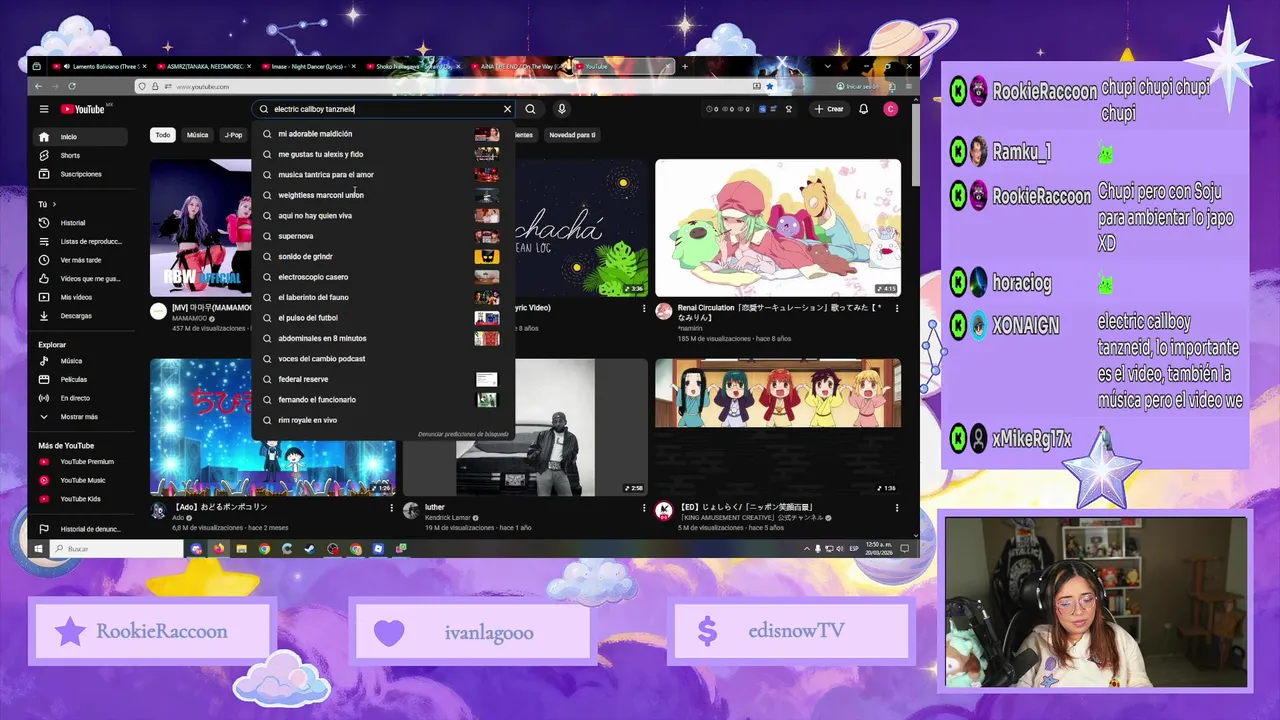Screen dimensions: 1280x720
Task: Open Descargas in the sidebar
Action: pos(80,316)
